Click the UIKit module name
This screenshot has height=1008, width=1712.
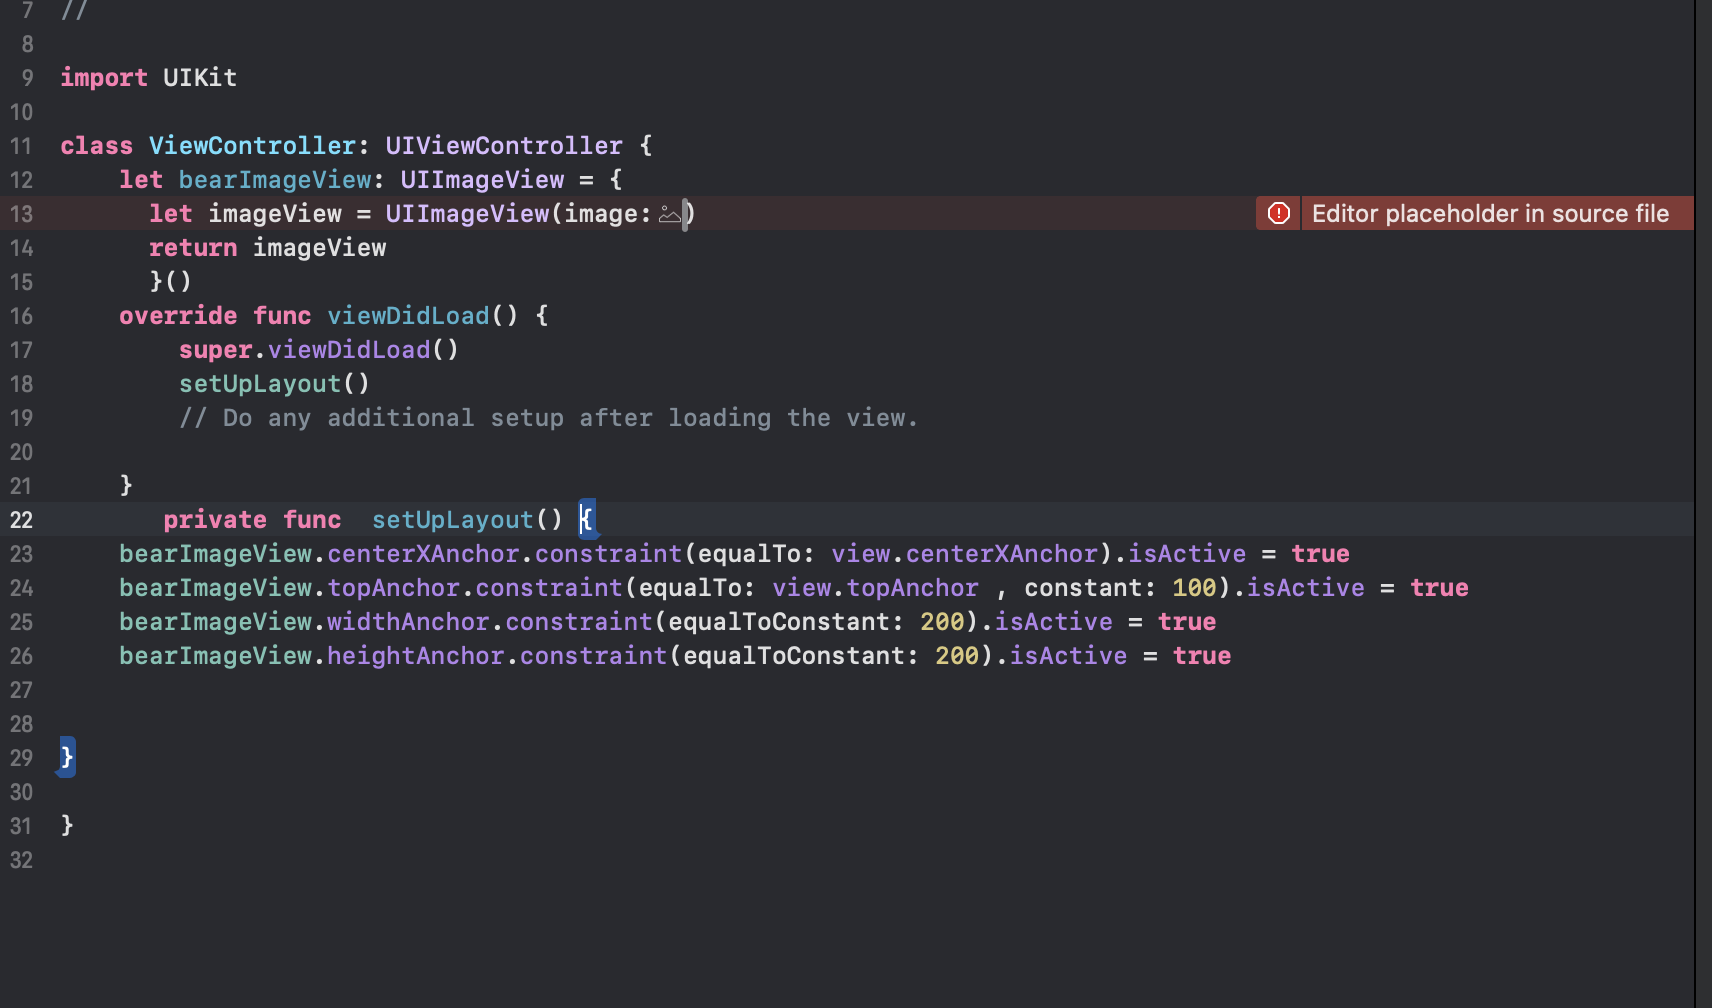[x=200, y=78]
